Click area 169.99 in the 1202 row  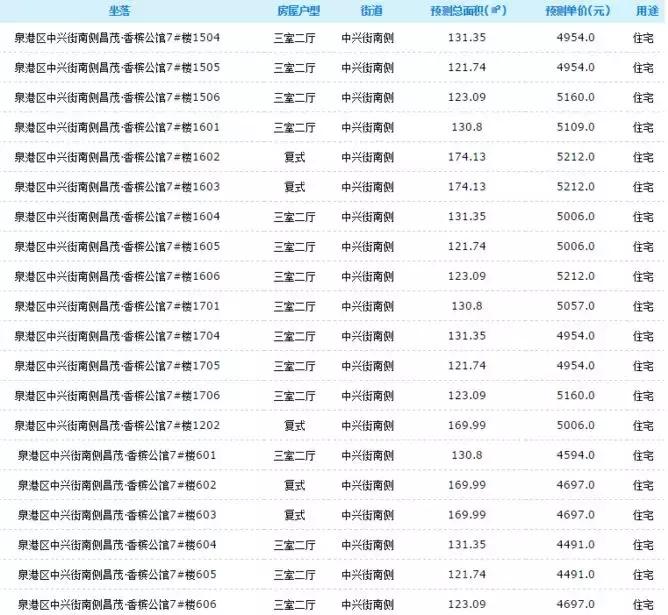click(467, 425)
